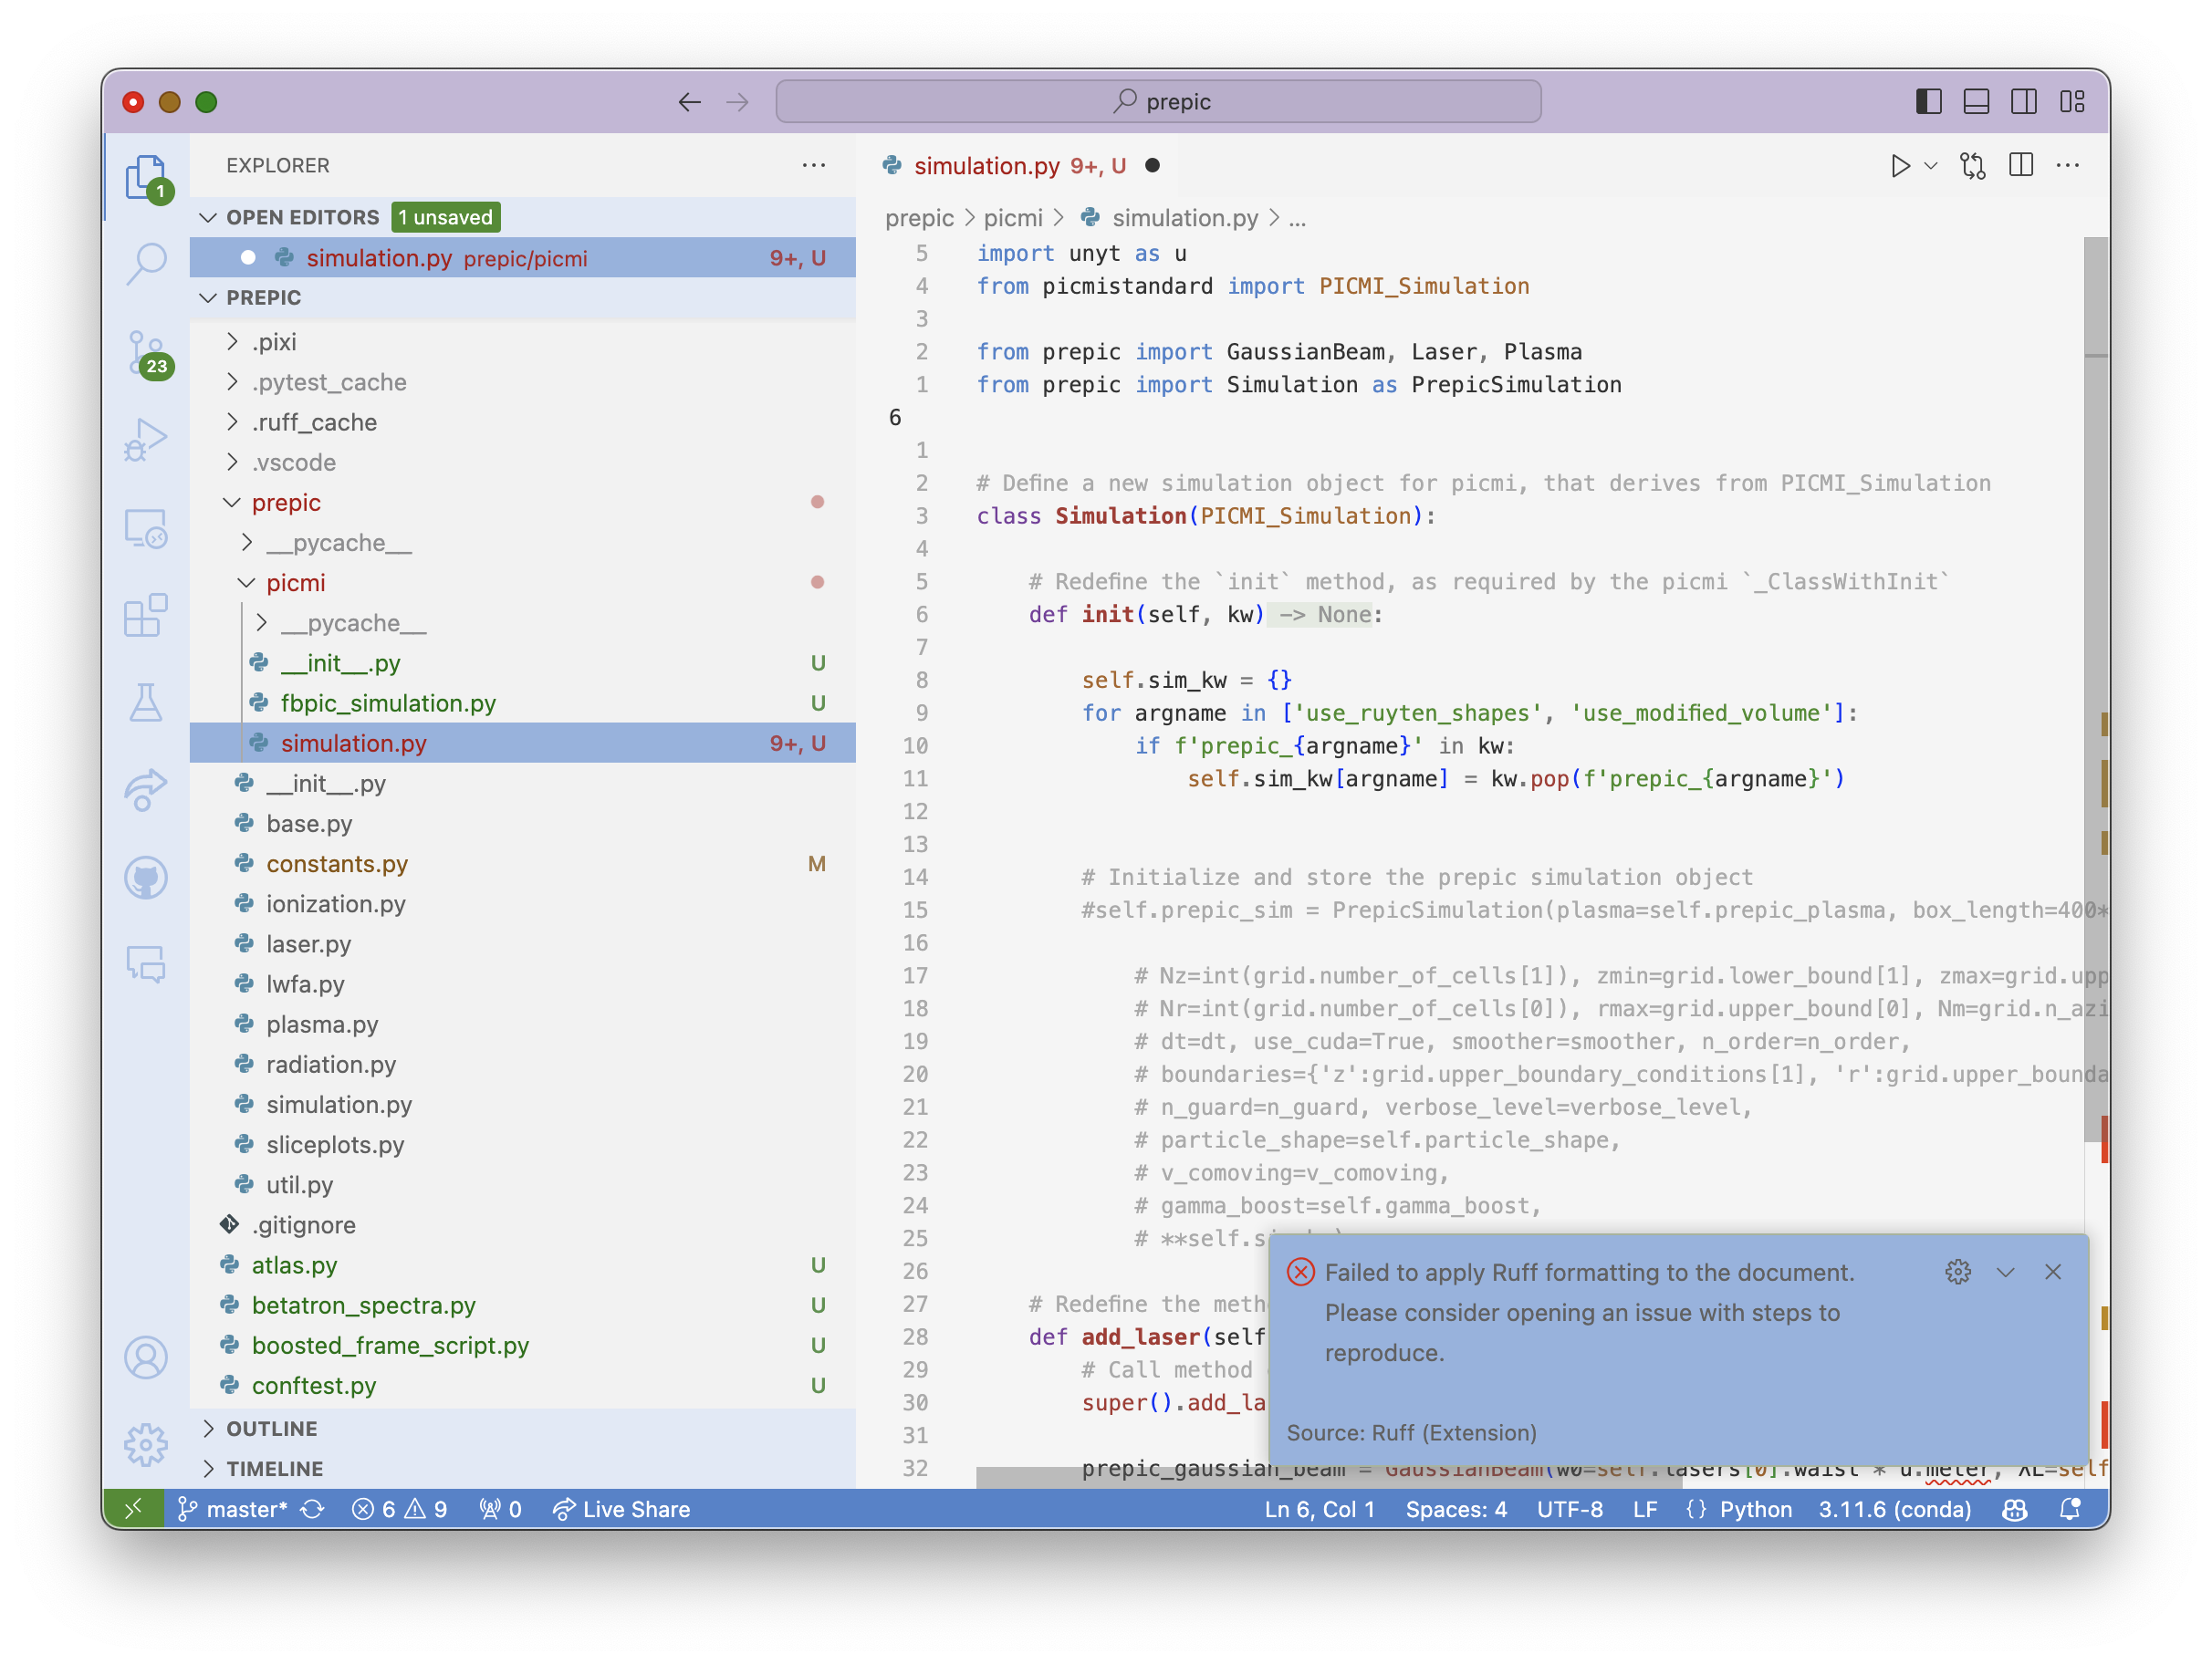
Task: Open the GitHub view in activity bar
Action: click(x=146, y=878)
